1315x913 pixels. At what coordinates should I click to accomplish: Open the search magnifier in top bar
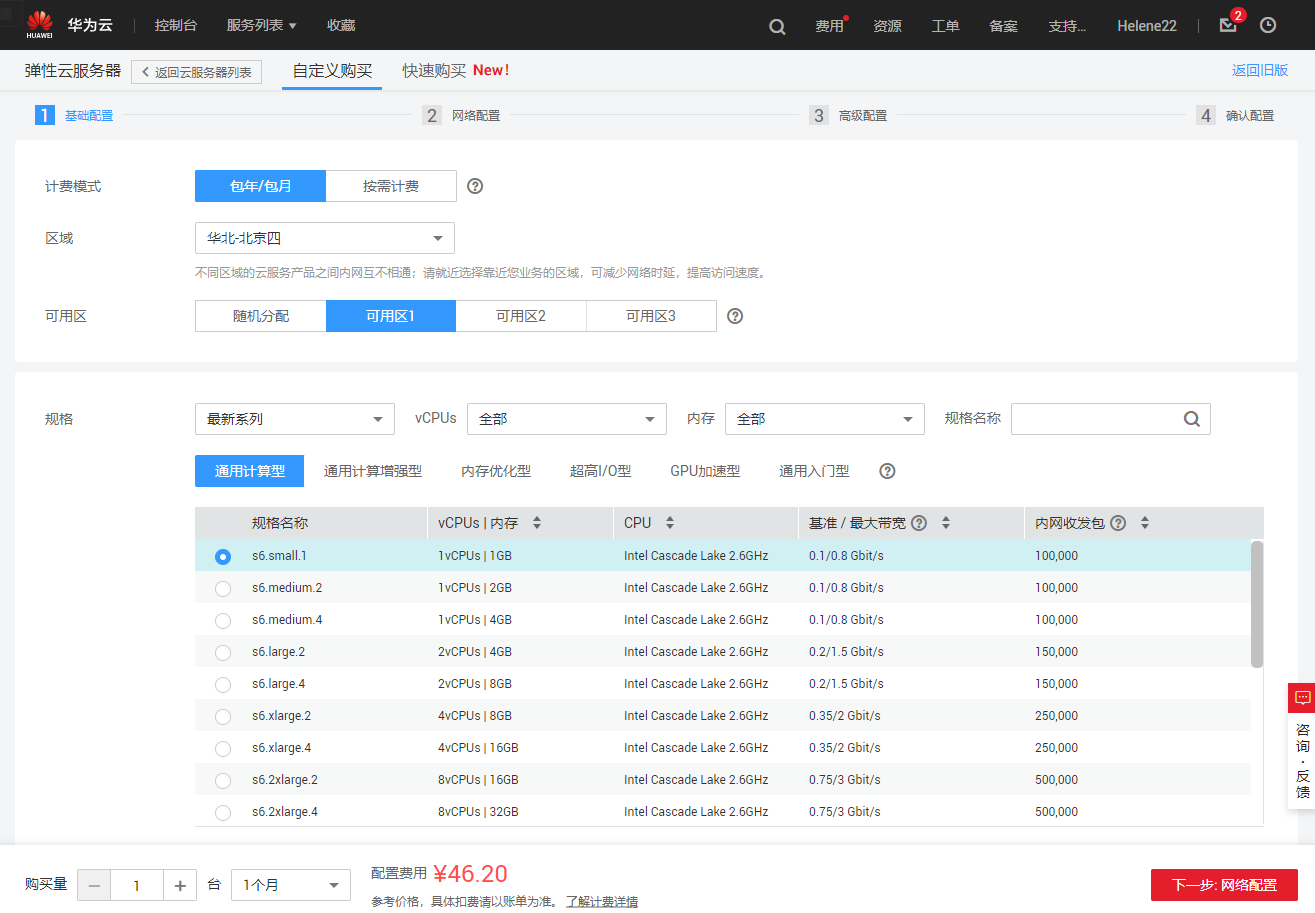[777, 26]
